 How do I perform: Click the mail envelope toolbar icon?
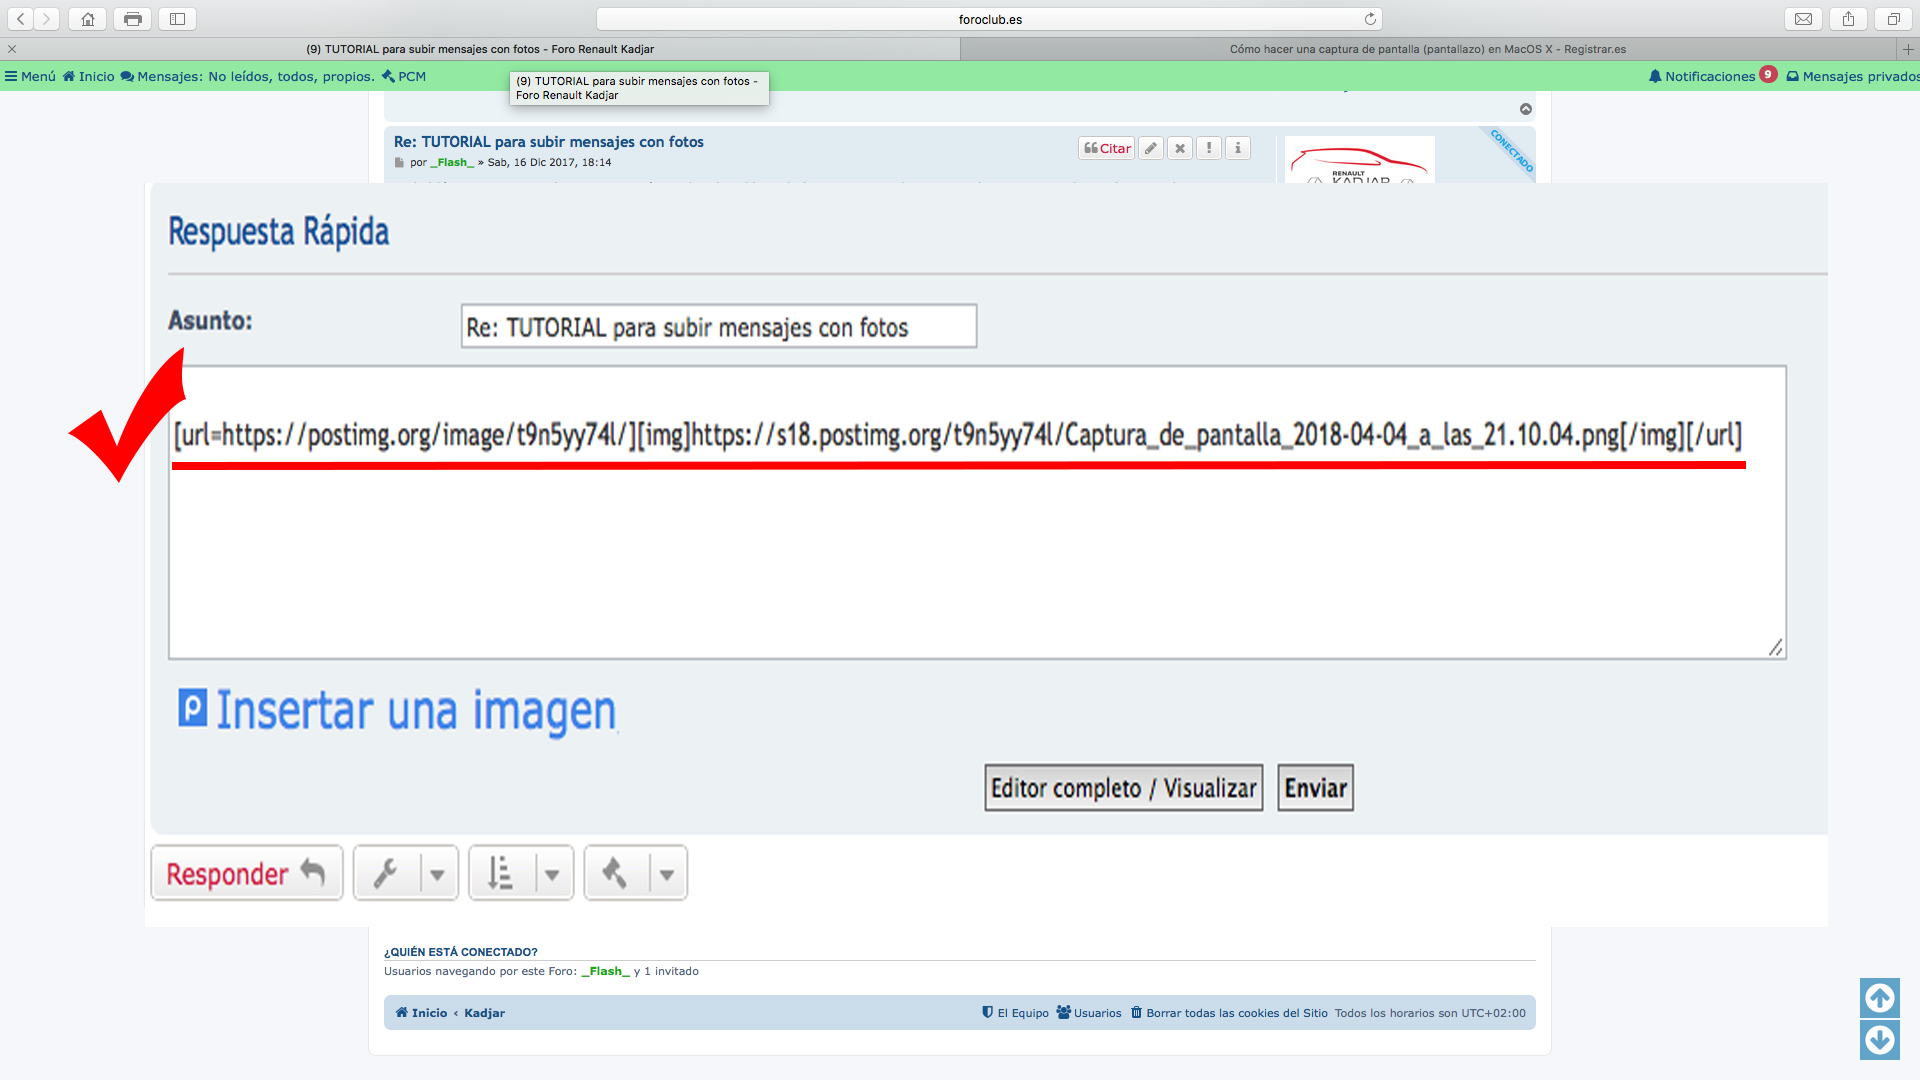pos(1803,19)
